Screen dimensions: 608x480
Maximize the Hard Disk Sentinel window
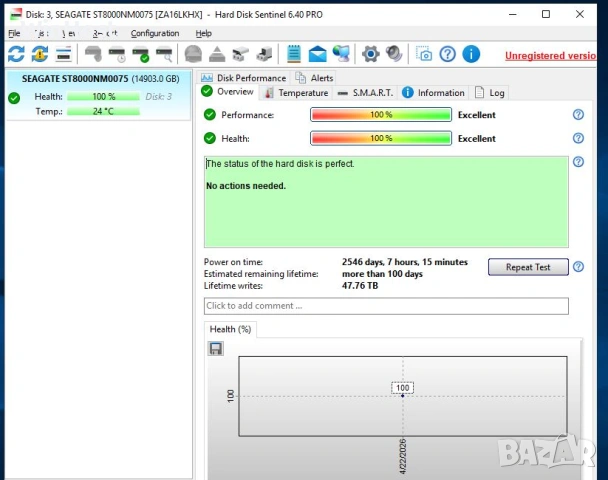(x=546, y=14)
